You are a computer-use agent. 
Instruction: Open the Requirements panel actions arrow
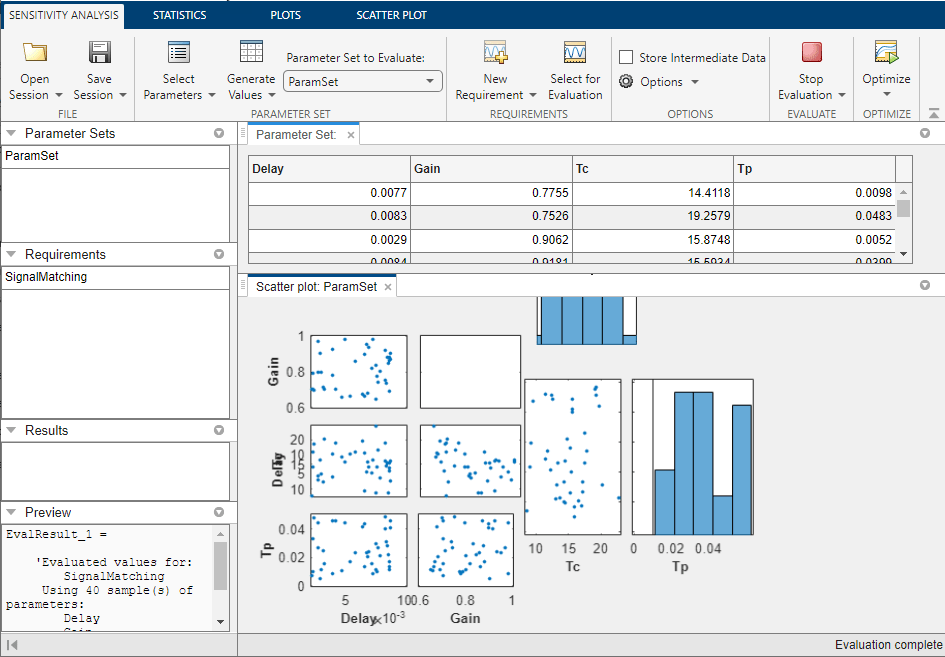click(x=219, y=255)
